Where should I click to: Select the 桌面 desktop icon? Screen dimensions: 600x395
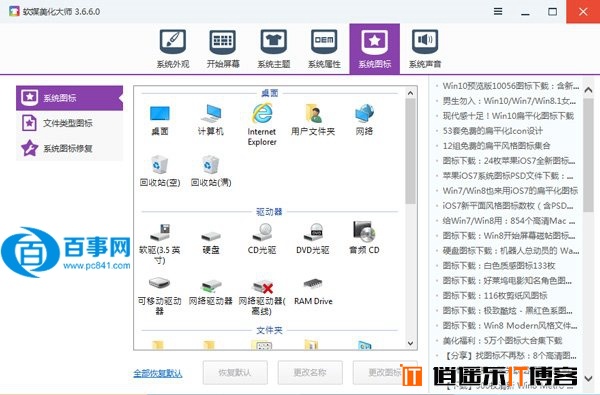pyautogui.click(x=160, y=120)
